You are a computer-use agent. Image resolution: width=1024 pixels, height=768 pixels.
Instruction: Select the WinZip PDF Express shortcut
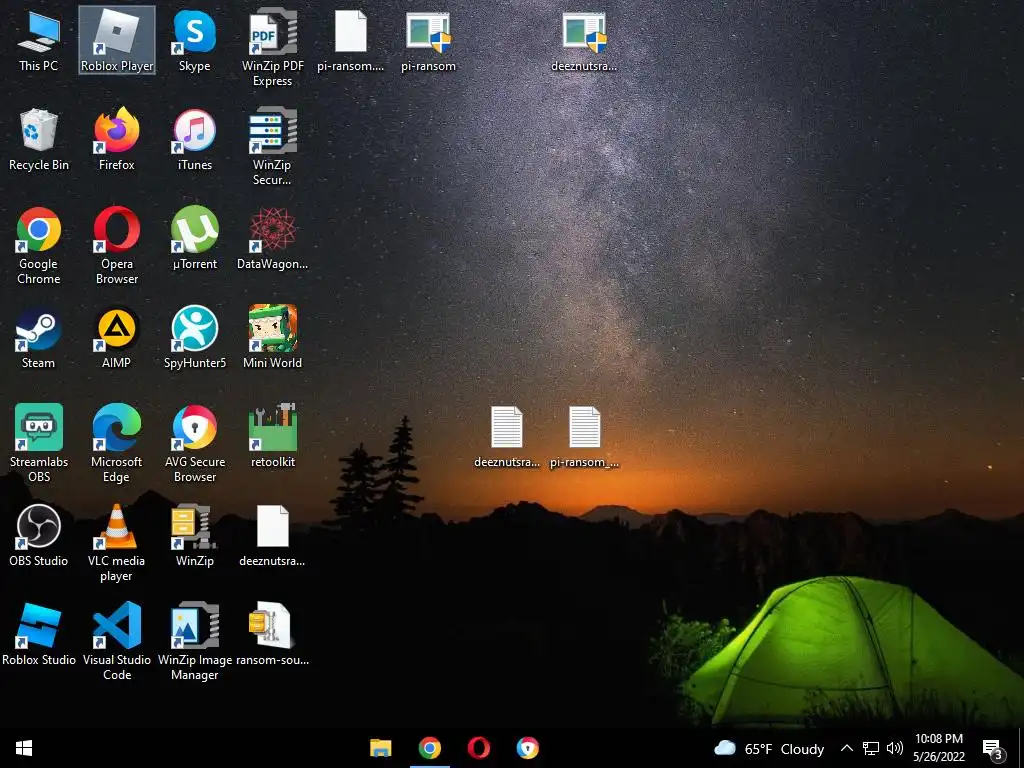pos(272,47)
